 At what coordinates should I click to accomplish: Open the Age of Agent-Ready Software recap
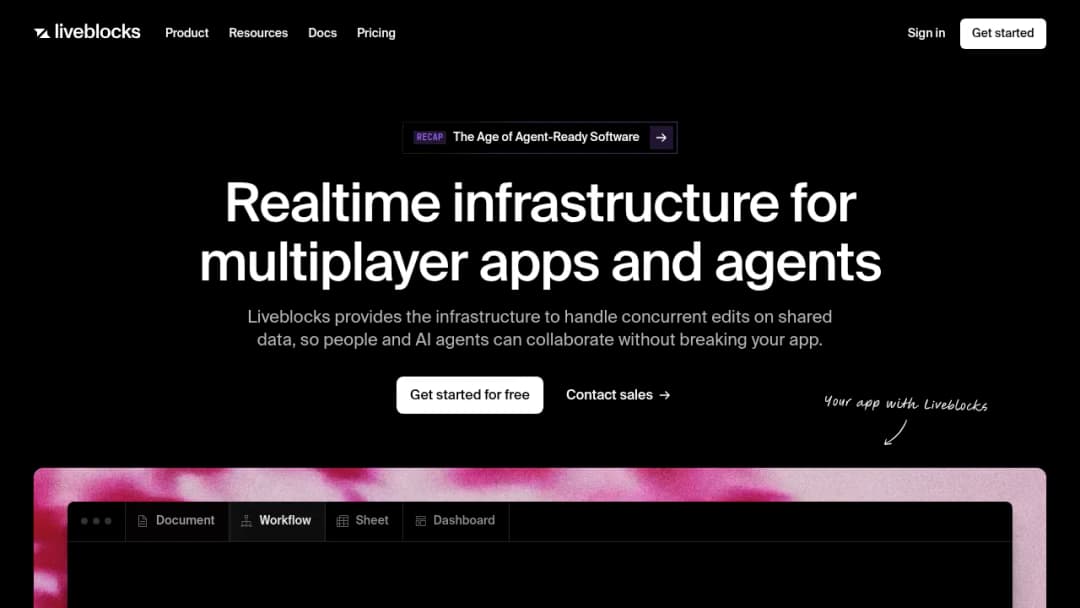pos(540,137)
